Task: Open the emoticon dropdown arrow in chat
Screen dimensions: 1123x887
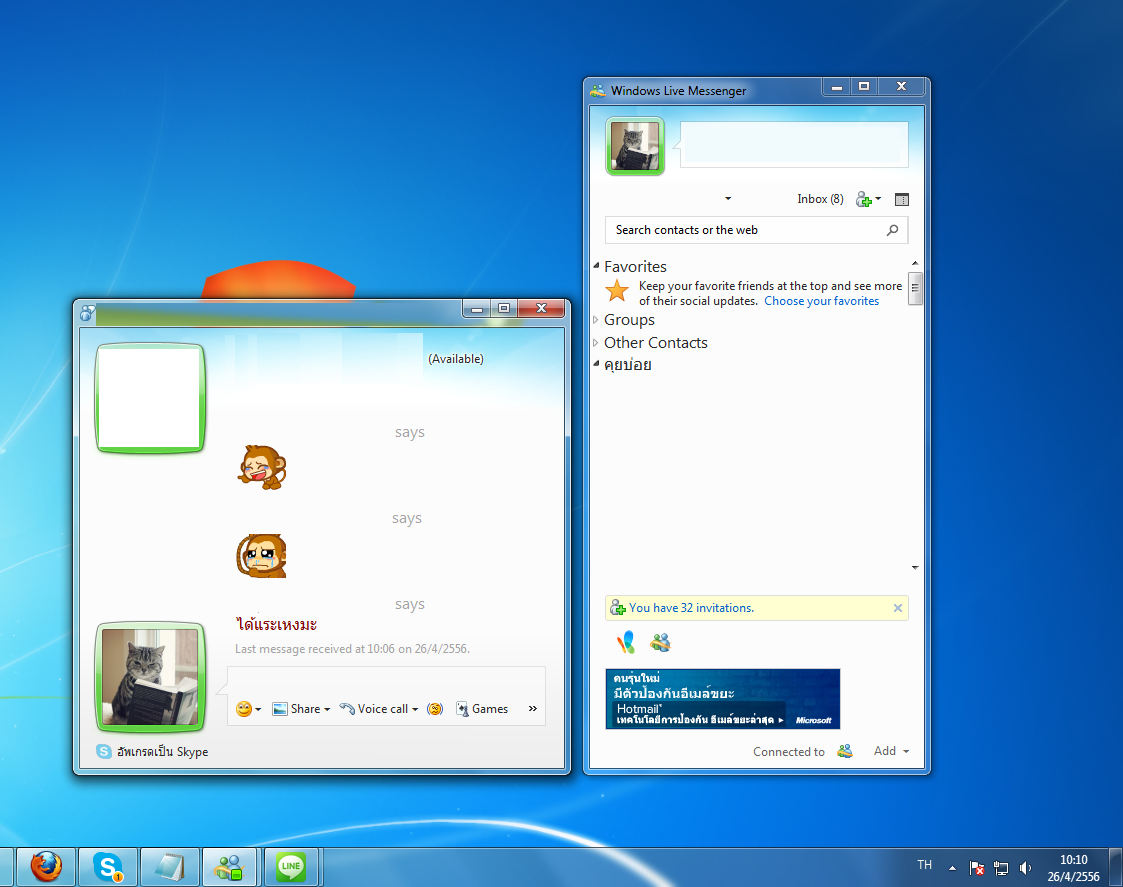Action: point(258,709)
